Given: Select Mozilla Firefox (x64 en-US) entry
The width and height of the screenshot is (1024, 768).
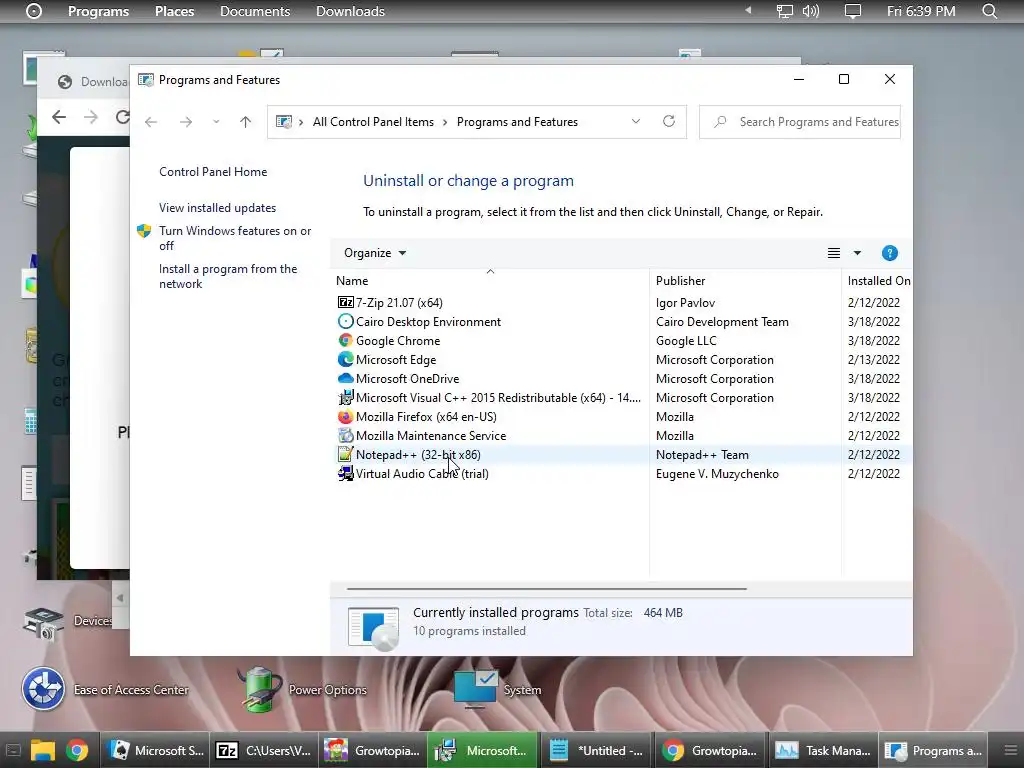Looking at the screenshot, I should click(x=426, y=417).
